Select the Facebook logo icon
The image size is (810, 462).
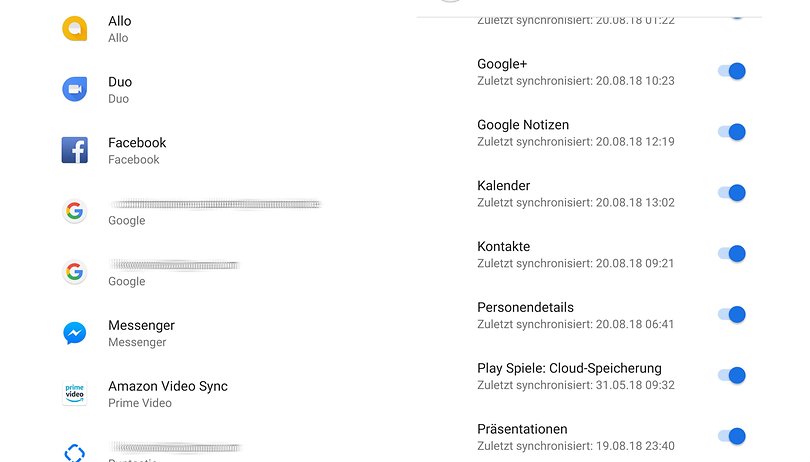[75, 150]
